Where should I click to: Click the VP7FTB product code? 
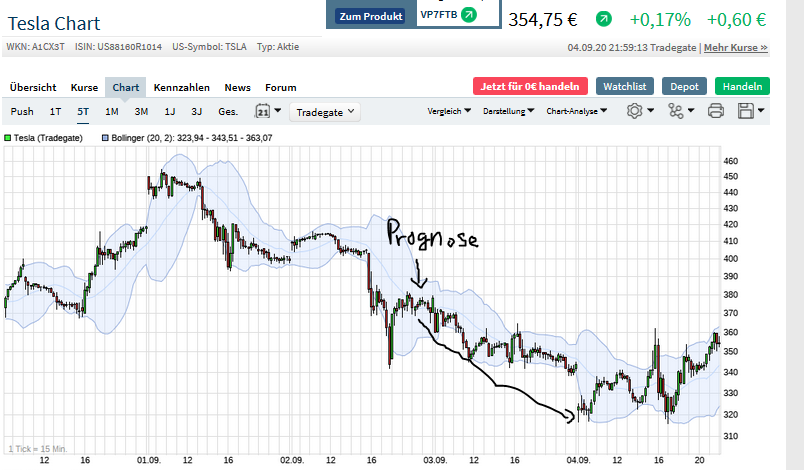438,14
